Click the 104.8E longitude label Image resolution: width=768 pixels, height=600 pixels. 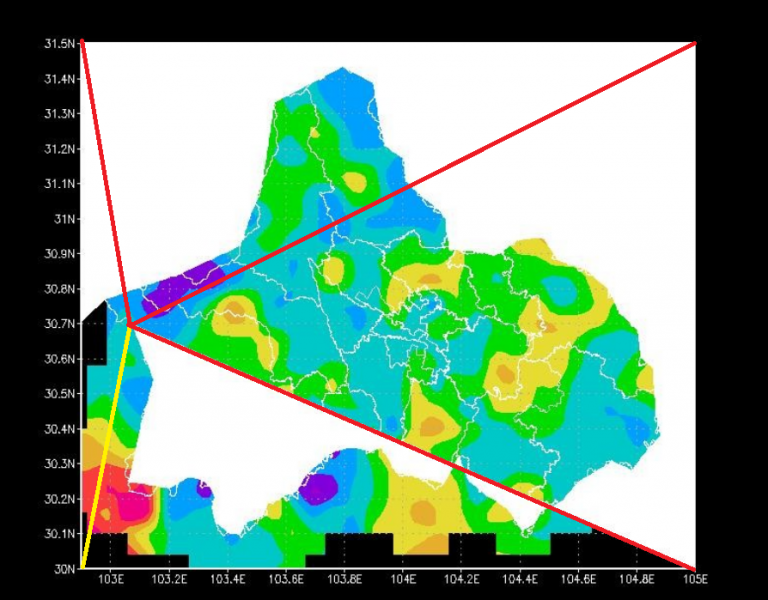point(637,580)
